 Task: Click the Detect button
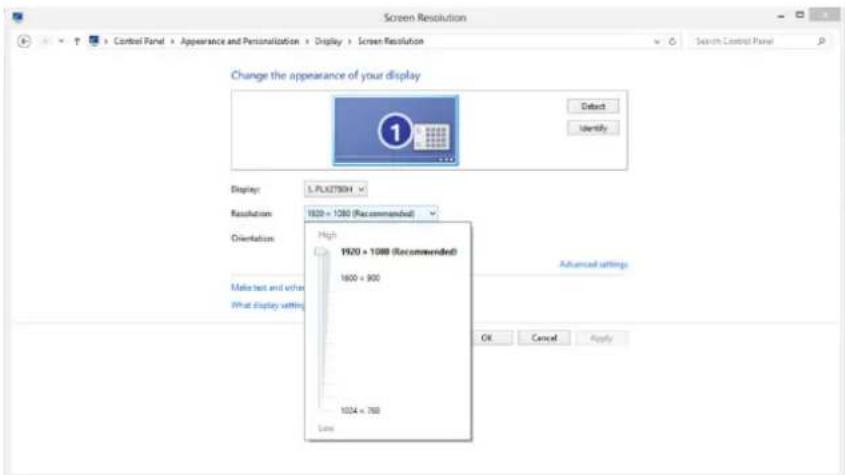(593, 106)
